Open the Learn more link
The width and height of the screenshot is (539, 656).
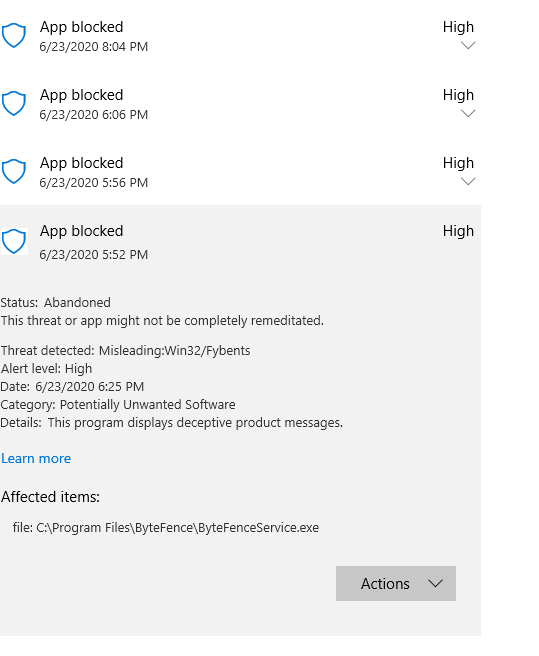[x=36, y=458]
